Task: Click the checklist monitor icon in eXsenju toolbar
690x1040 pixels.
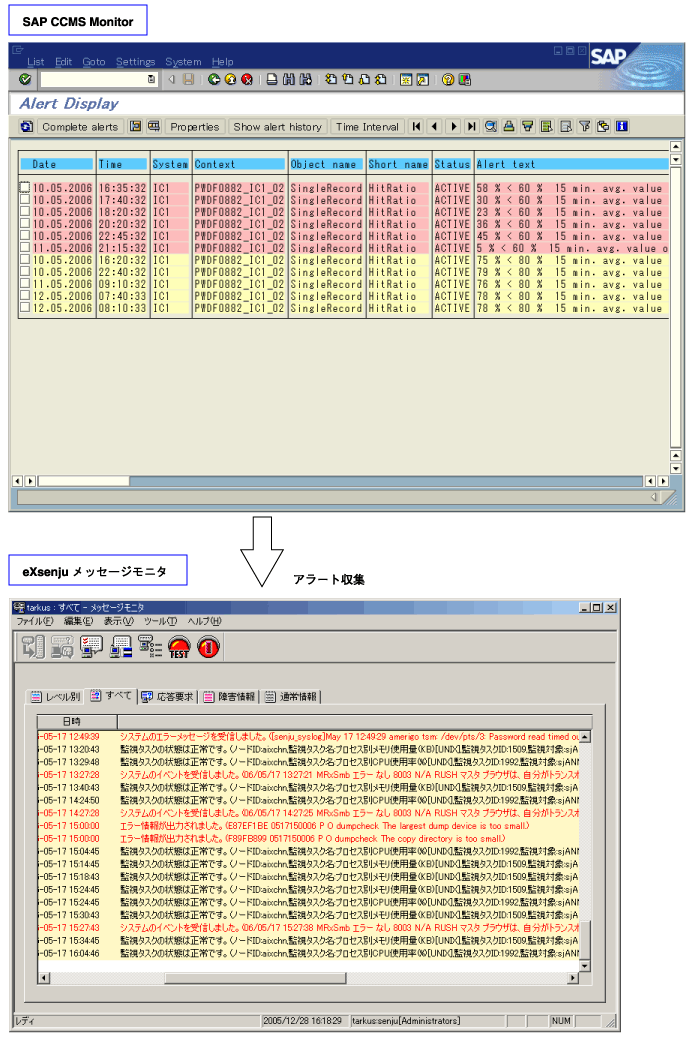Action: [x=92, y=647]
